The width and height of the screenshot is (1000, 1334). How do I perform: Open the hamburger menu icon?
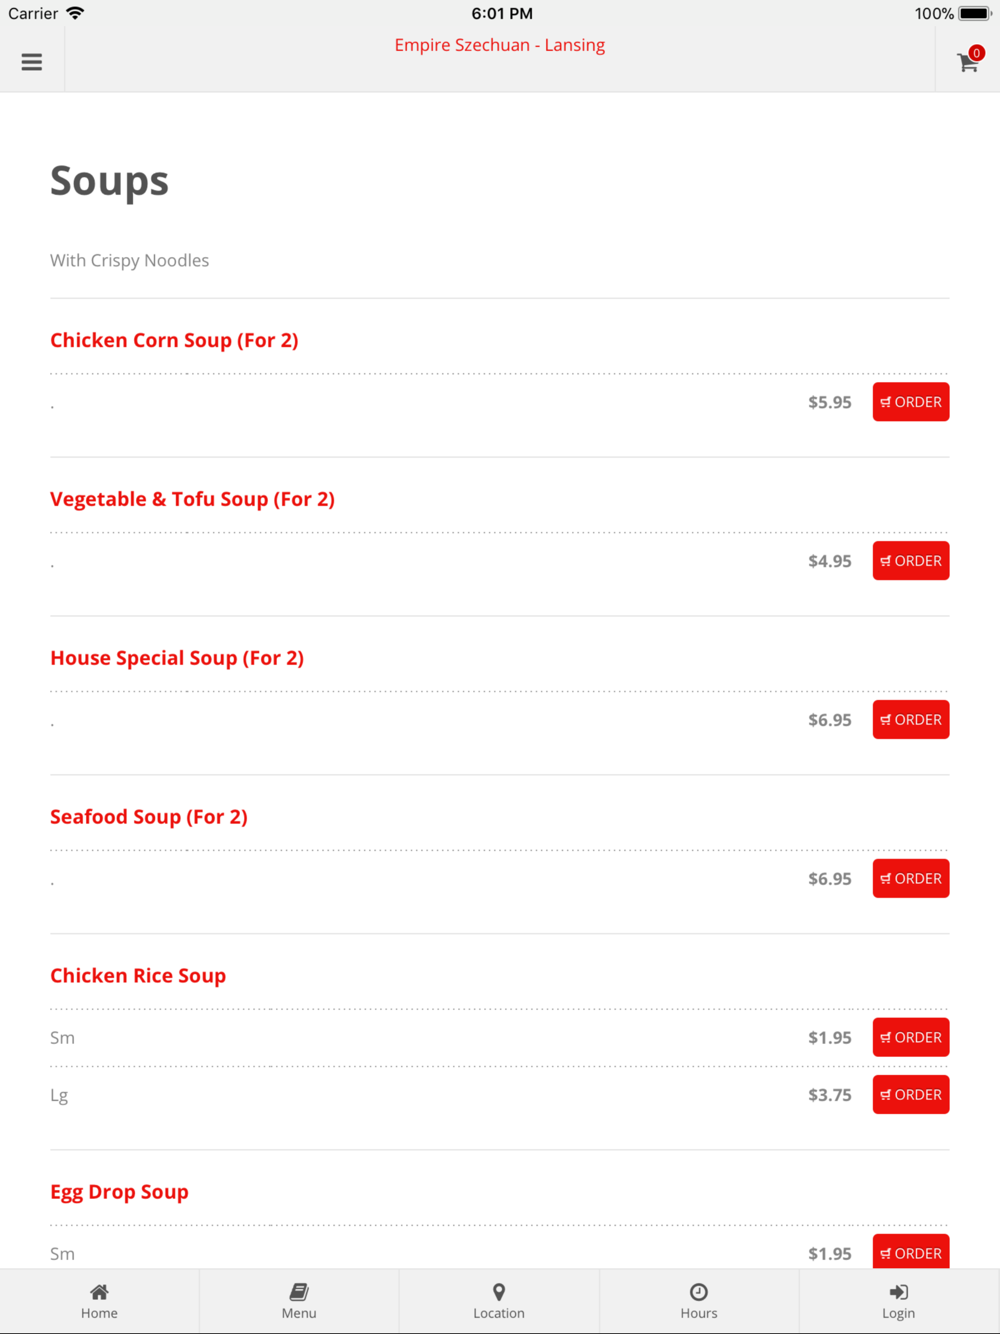[32, 62]
